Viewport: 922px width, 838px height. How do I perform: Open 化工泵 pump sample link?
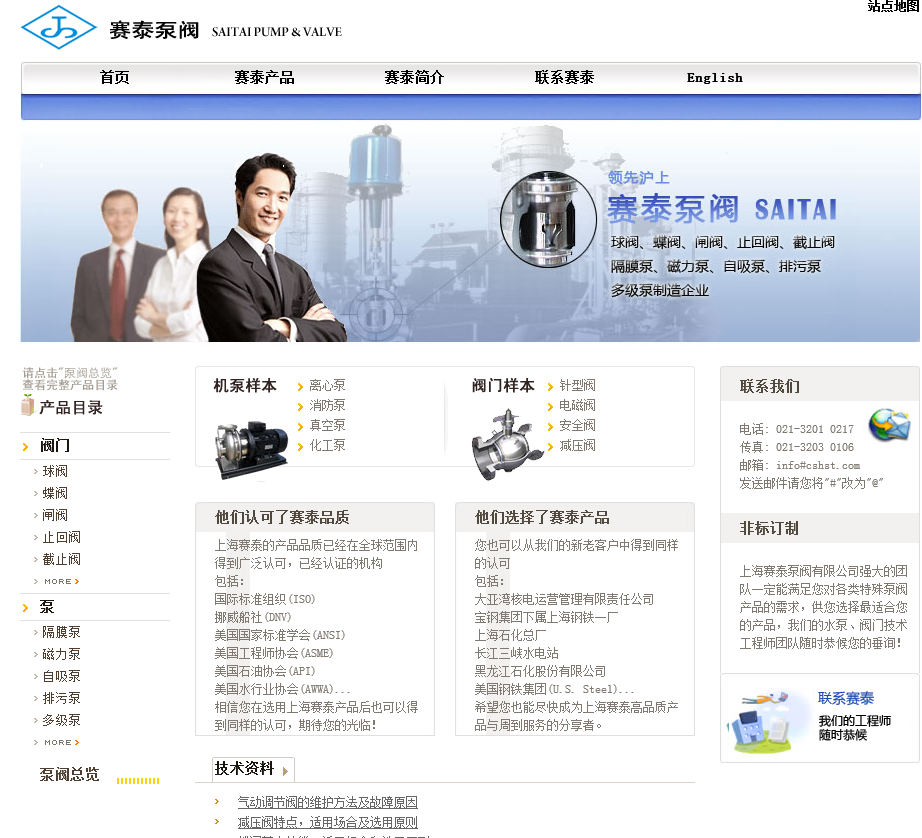pyautogui.click(x=328, y=445)
